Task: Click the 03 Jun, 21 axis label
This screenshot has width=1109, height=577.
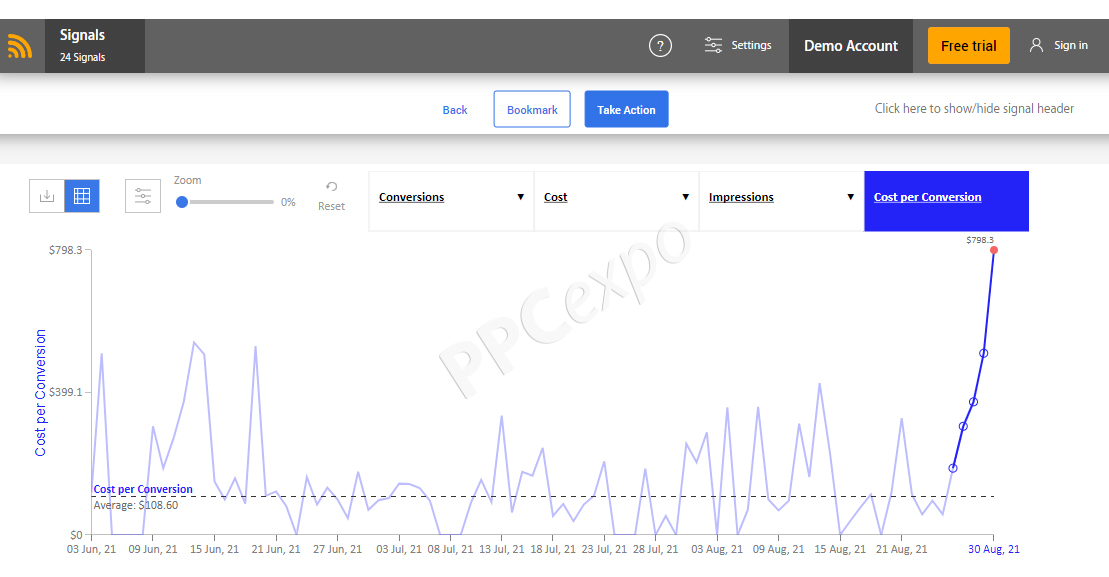Action: (x=91, y=549)
